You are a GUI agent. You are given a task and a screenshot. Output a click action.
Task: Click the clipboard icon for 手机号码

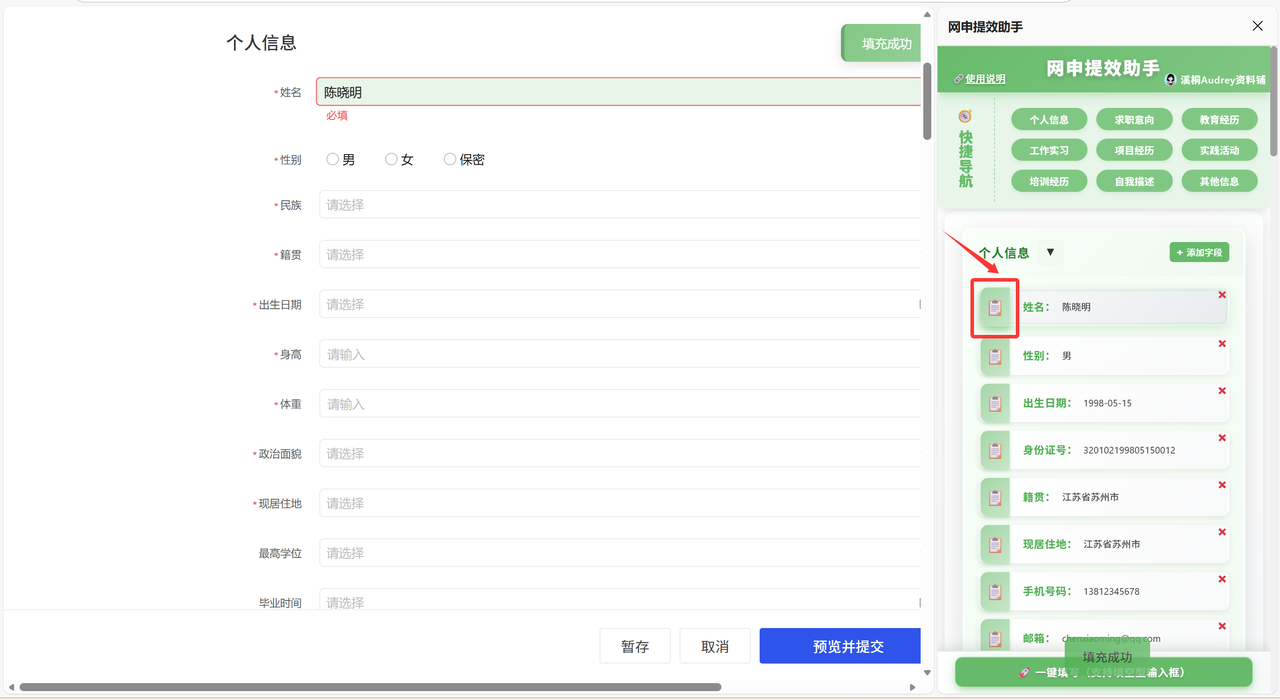point(995,590)
